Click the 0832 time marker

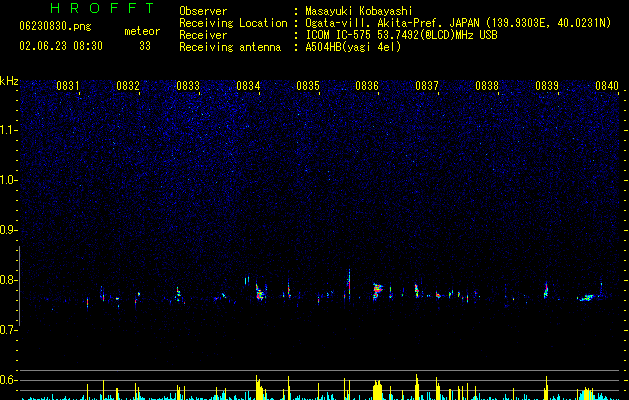(128, 86)
